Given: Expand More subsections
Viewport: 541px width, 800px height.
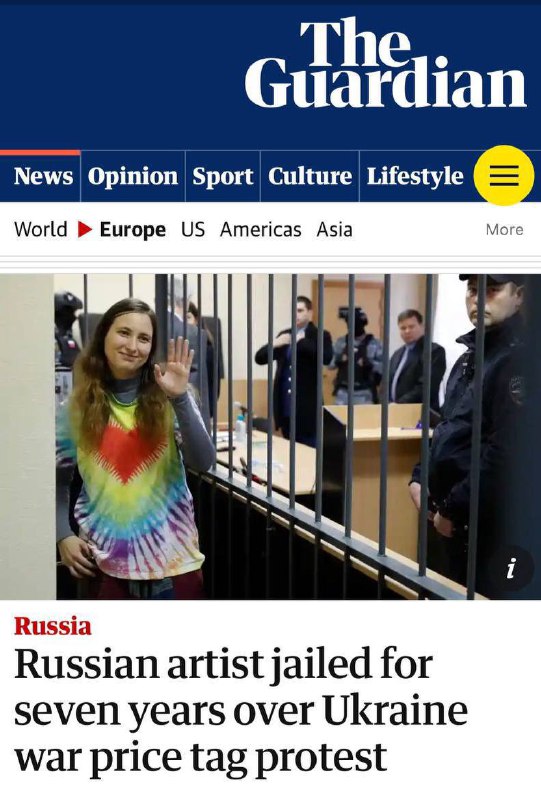Looking at the screenshot, I should pos(504,230).
